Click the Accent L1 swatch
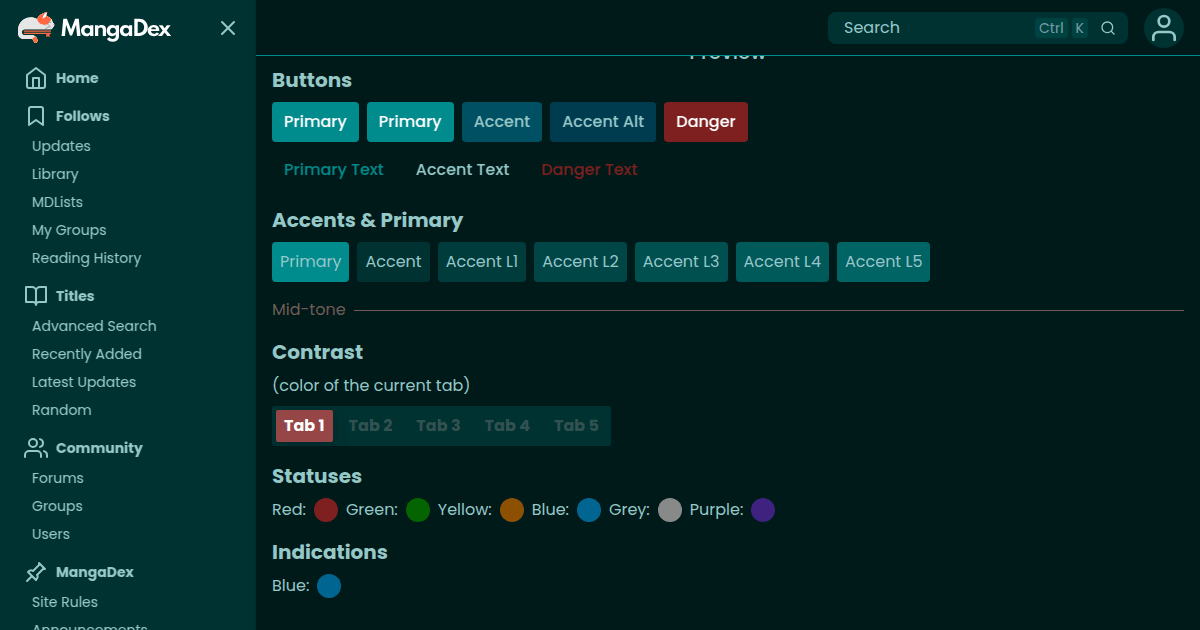This screenshot has height=630, width=1200. [x=482, y=262]
